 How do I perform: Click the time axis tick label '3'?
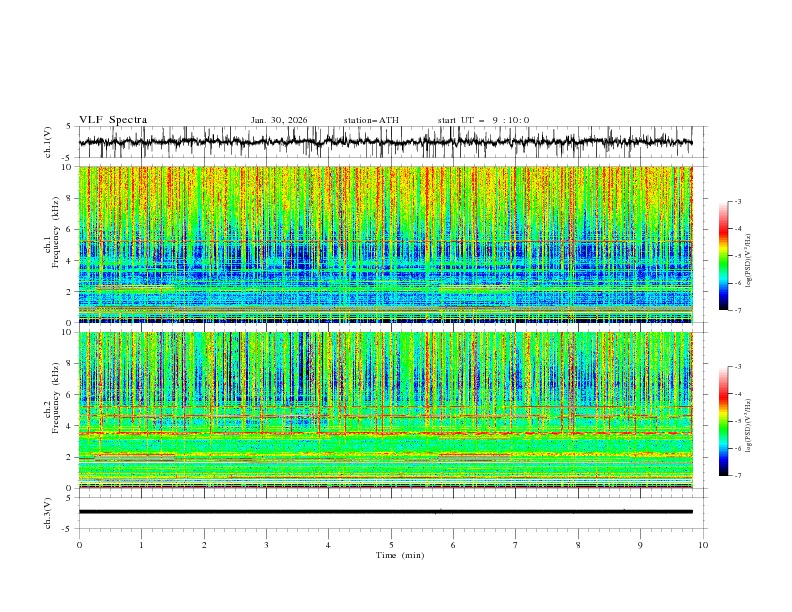tap(266, 545)
